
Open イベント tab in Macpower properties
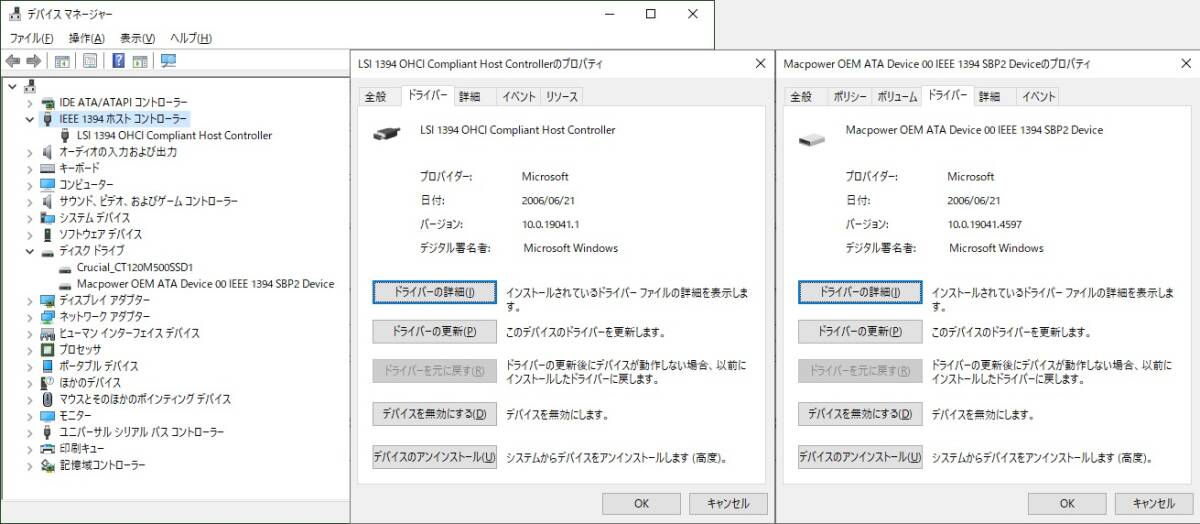tap(1038, 97)
